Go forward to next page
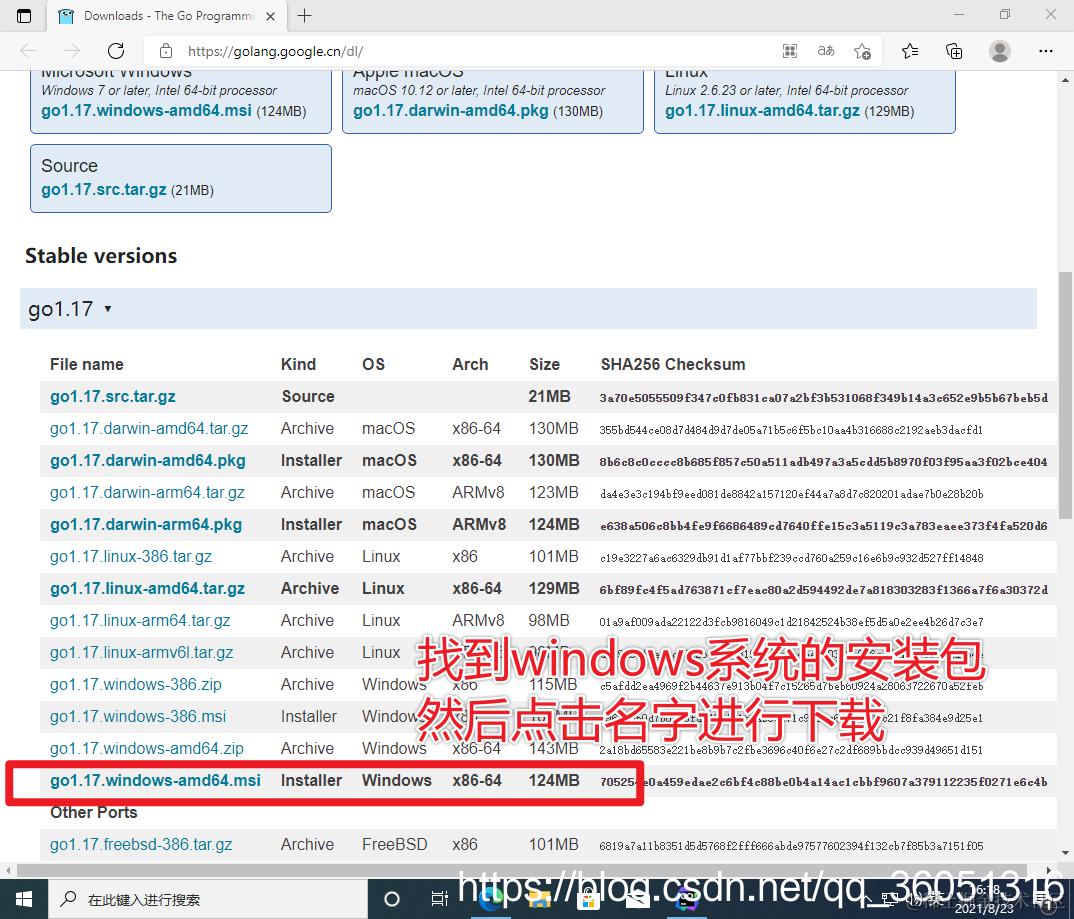Viewport: 1074px width, 919px height. [72, 51]
